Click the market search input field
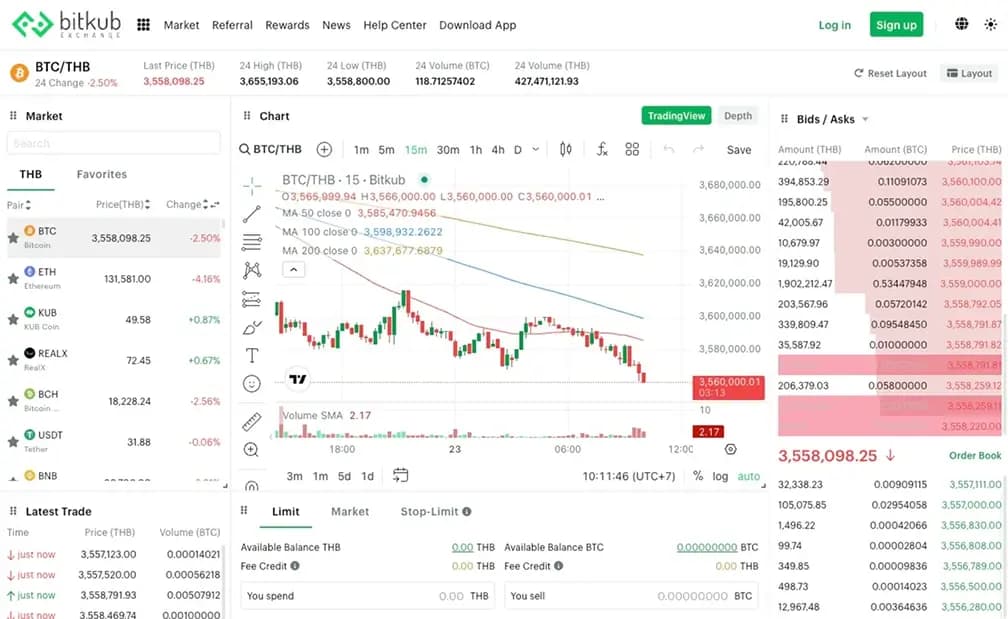Image resolution: width=1008 pixels, height=619 pixels. (x=113, y=143)
